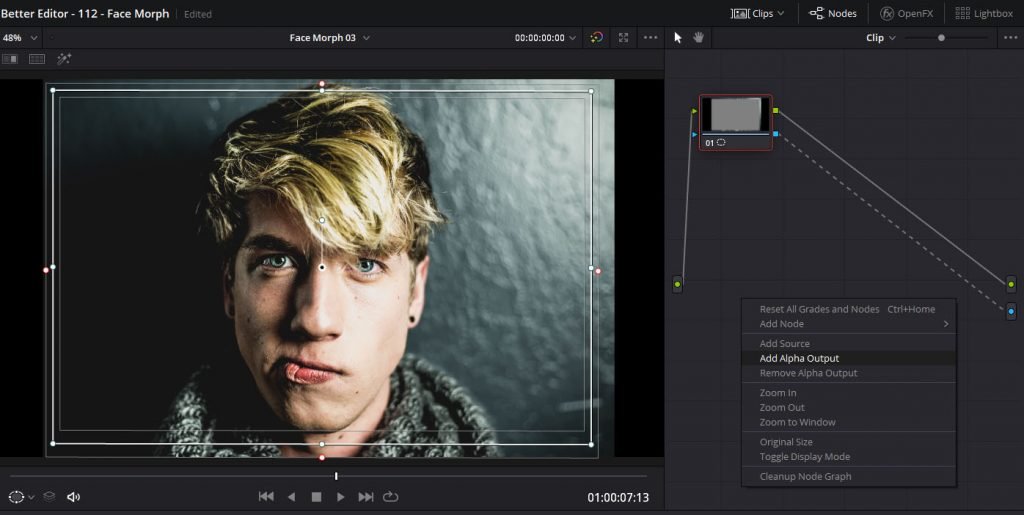
Task: Click the viewer fullscreen expand icon
Action: point(624,38)
